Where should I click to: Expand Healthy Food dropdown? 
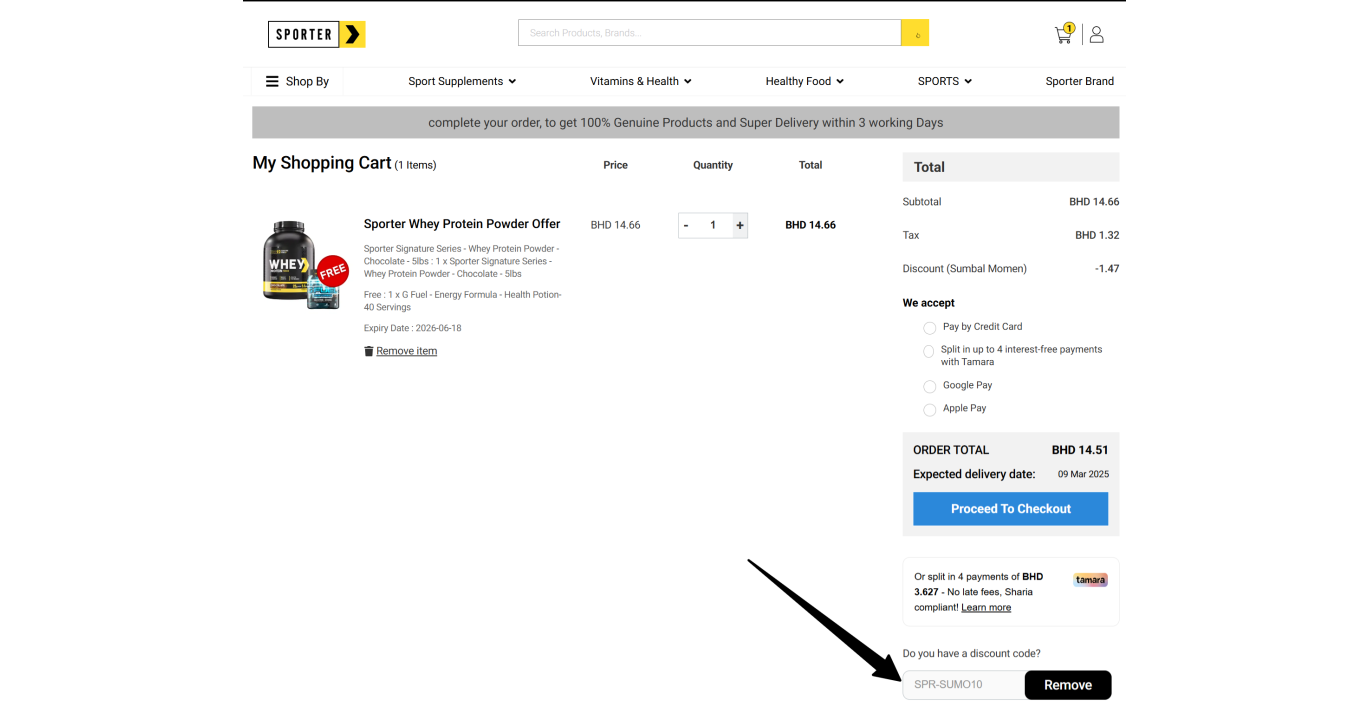pos(804,81)
